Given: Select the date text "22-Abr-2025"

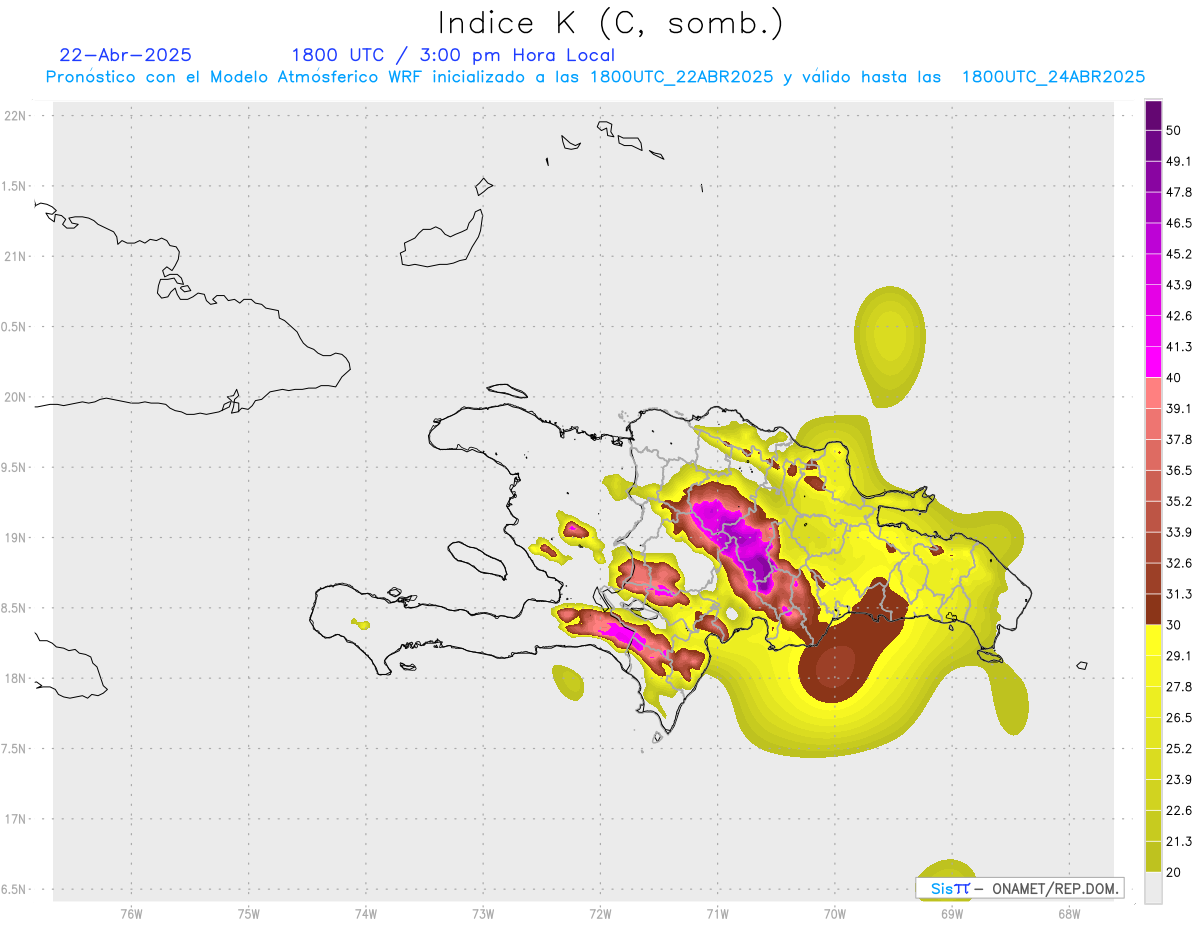Looking at the screenshot, I should [x=126, y=55].
